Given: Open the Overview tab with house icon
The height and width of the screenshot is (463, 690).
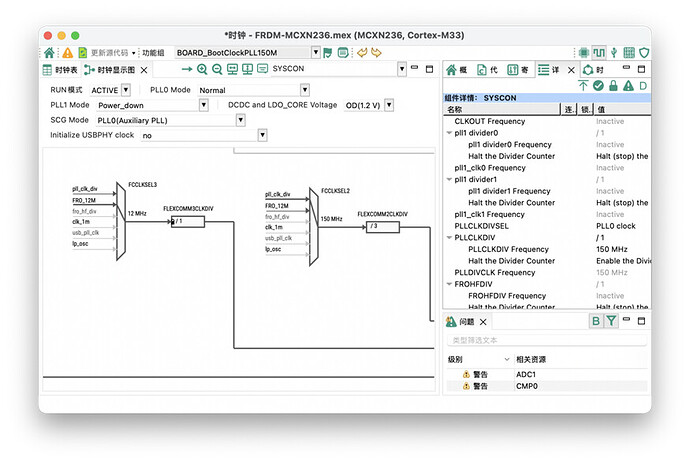Looking at the screenshot, I should 457,70.
